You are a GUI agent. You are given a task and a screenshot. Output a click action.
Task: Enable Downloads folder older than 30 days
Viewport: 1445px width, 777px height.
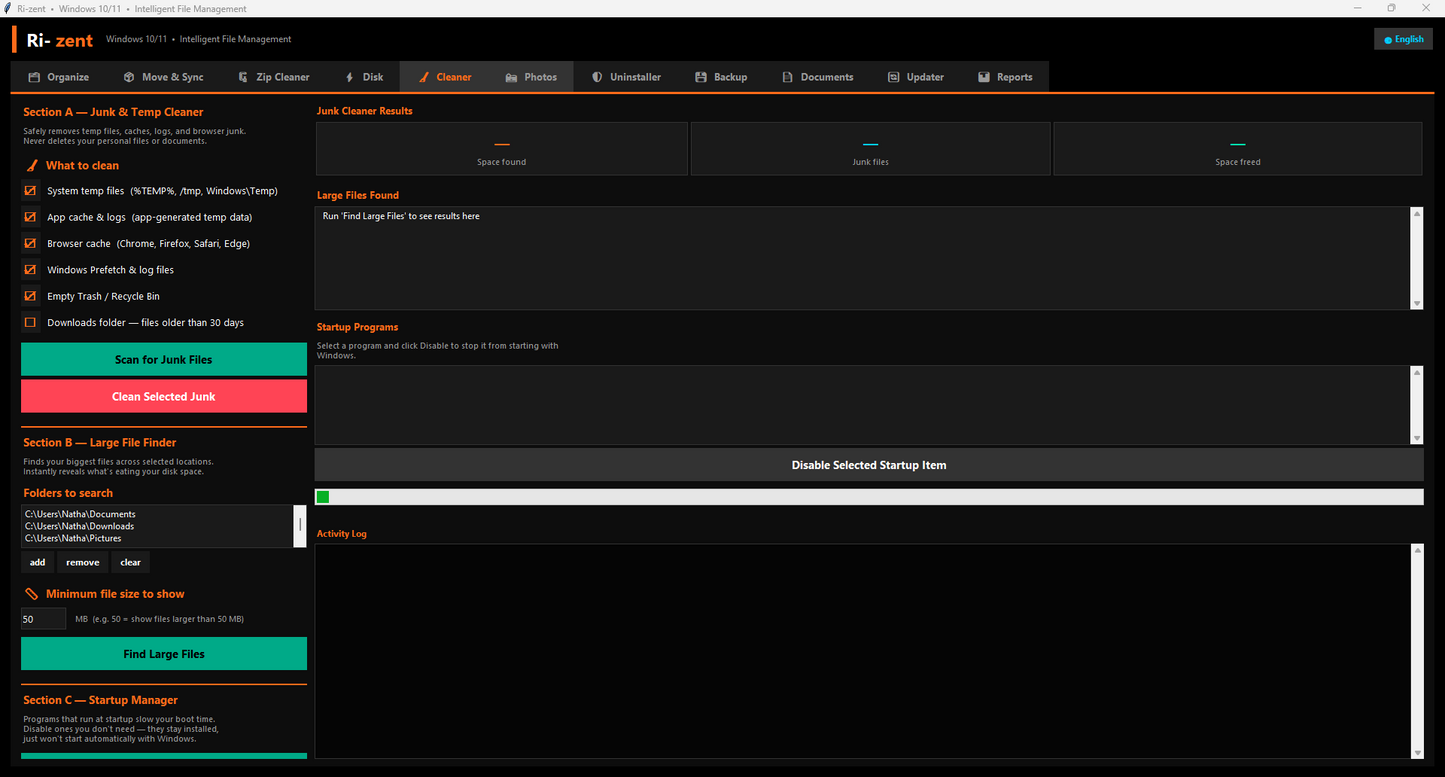click(x=30, y=322)
